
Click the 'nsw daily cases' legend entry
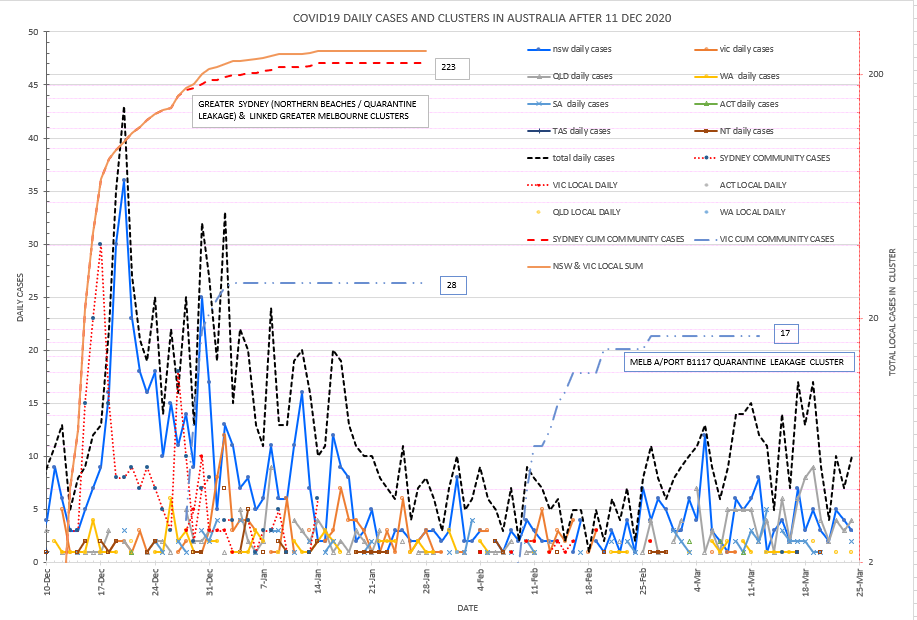[x=569, y=49]
